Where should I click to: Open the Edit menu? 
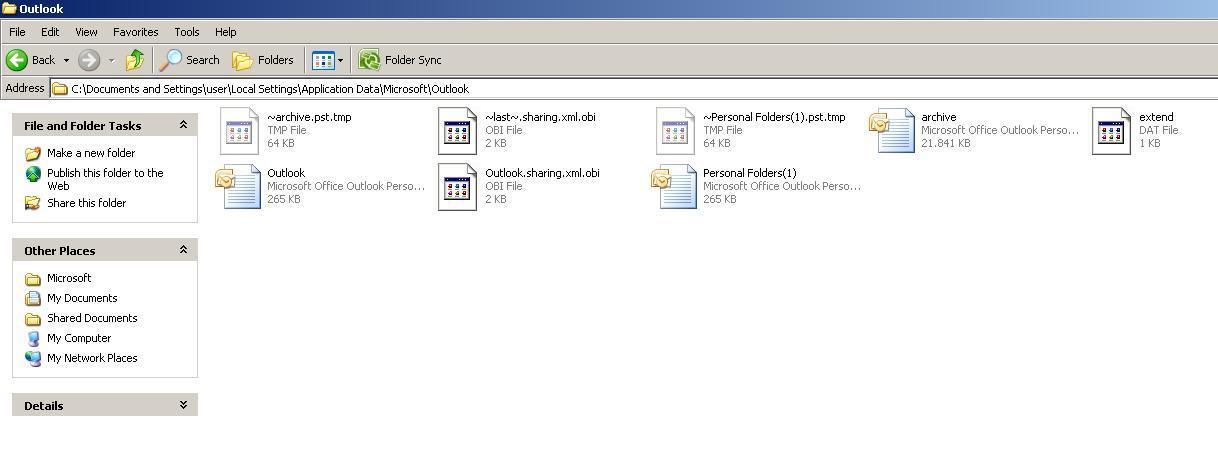point(50,32)
